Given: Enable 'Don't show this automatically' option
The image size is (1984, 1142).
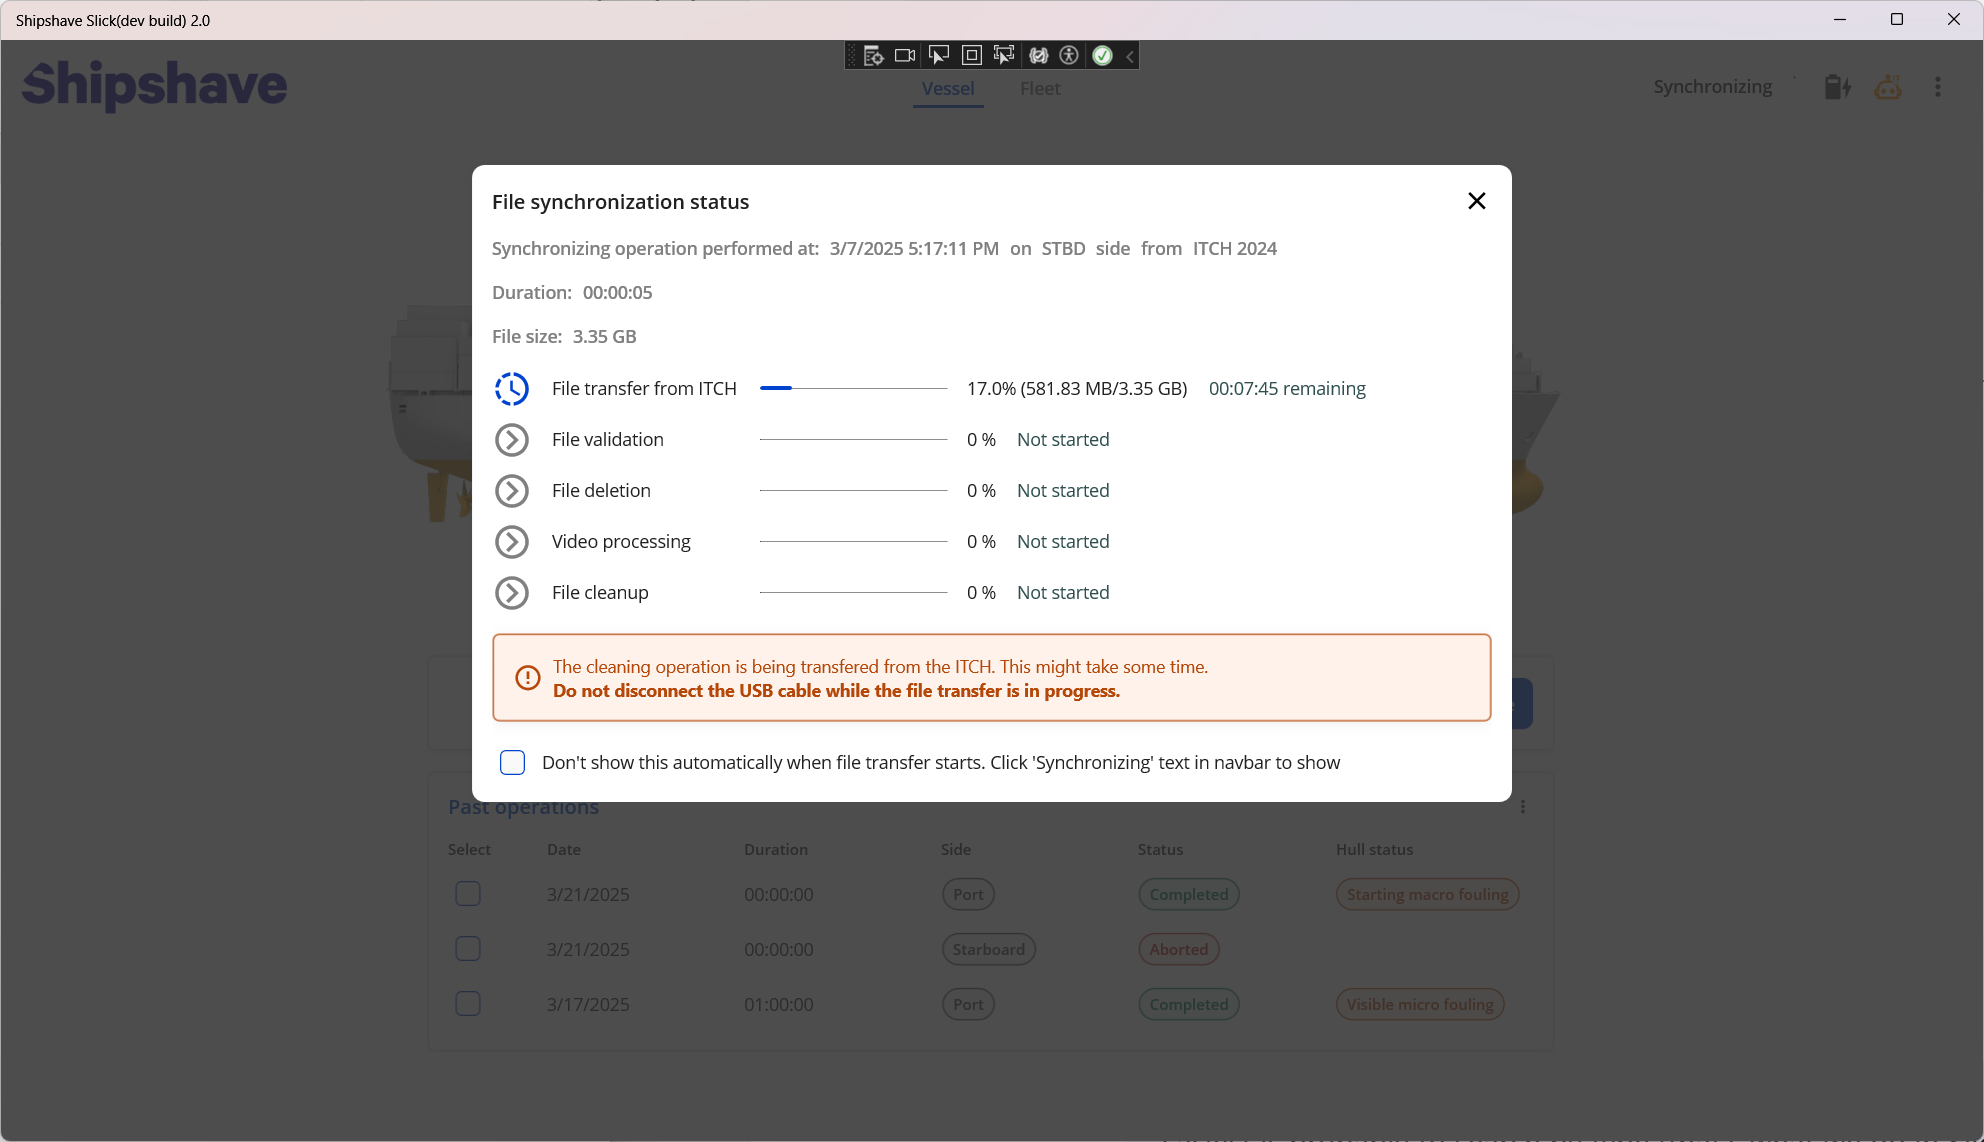Looking at the screenshot, I should pos(512,762).
